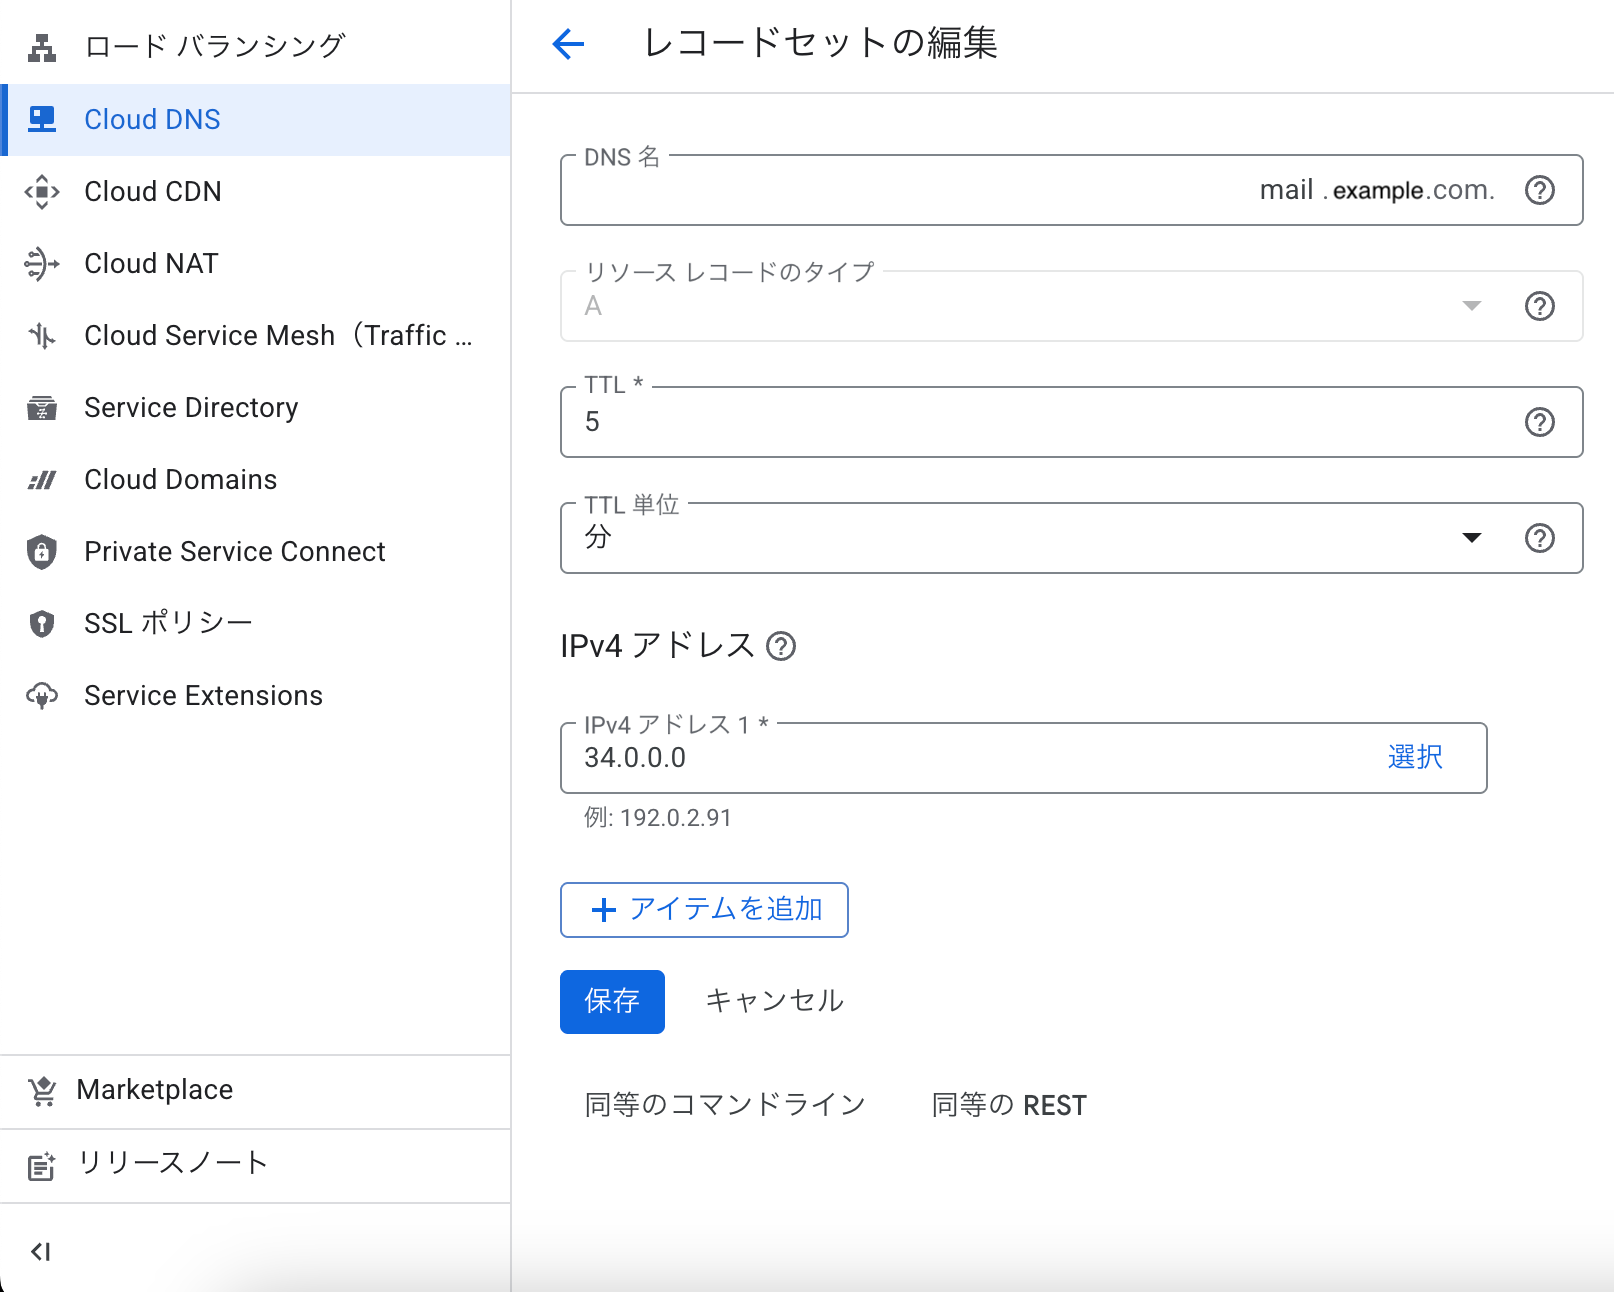Click the help icon beside IPv4 アドレス heading

pyautogui.click(x=781, y=647)
